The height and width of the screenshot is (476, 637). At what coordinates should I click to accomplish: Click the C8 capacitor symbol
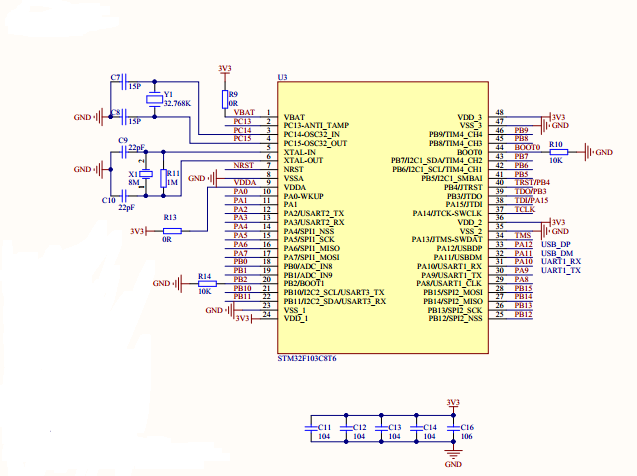(x=124, y=117)
